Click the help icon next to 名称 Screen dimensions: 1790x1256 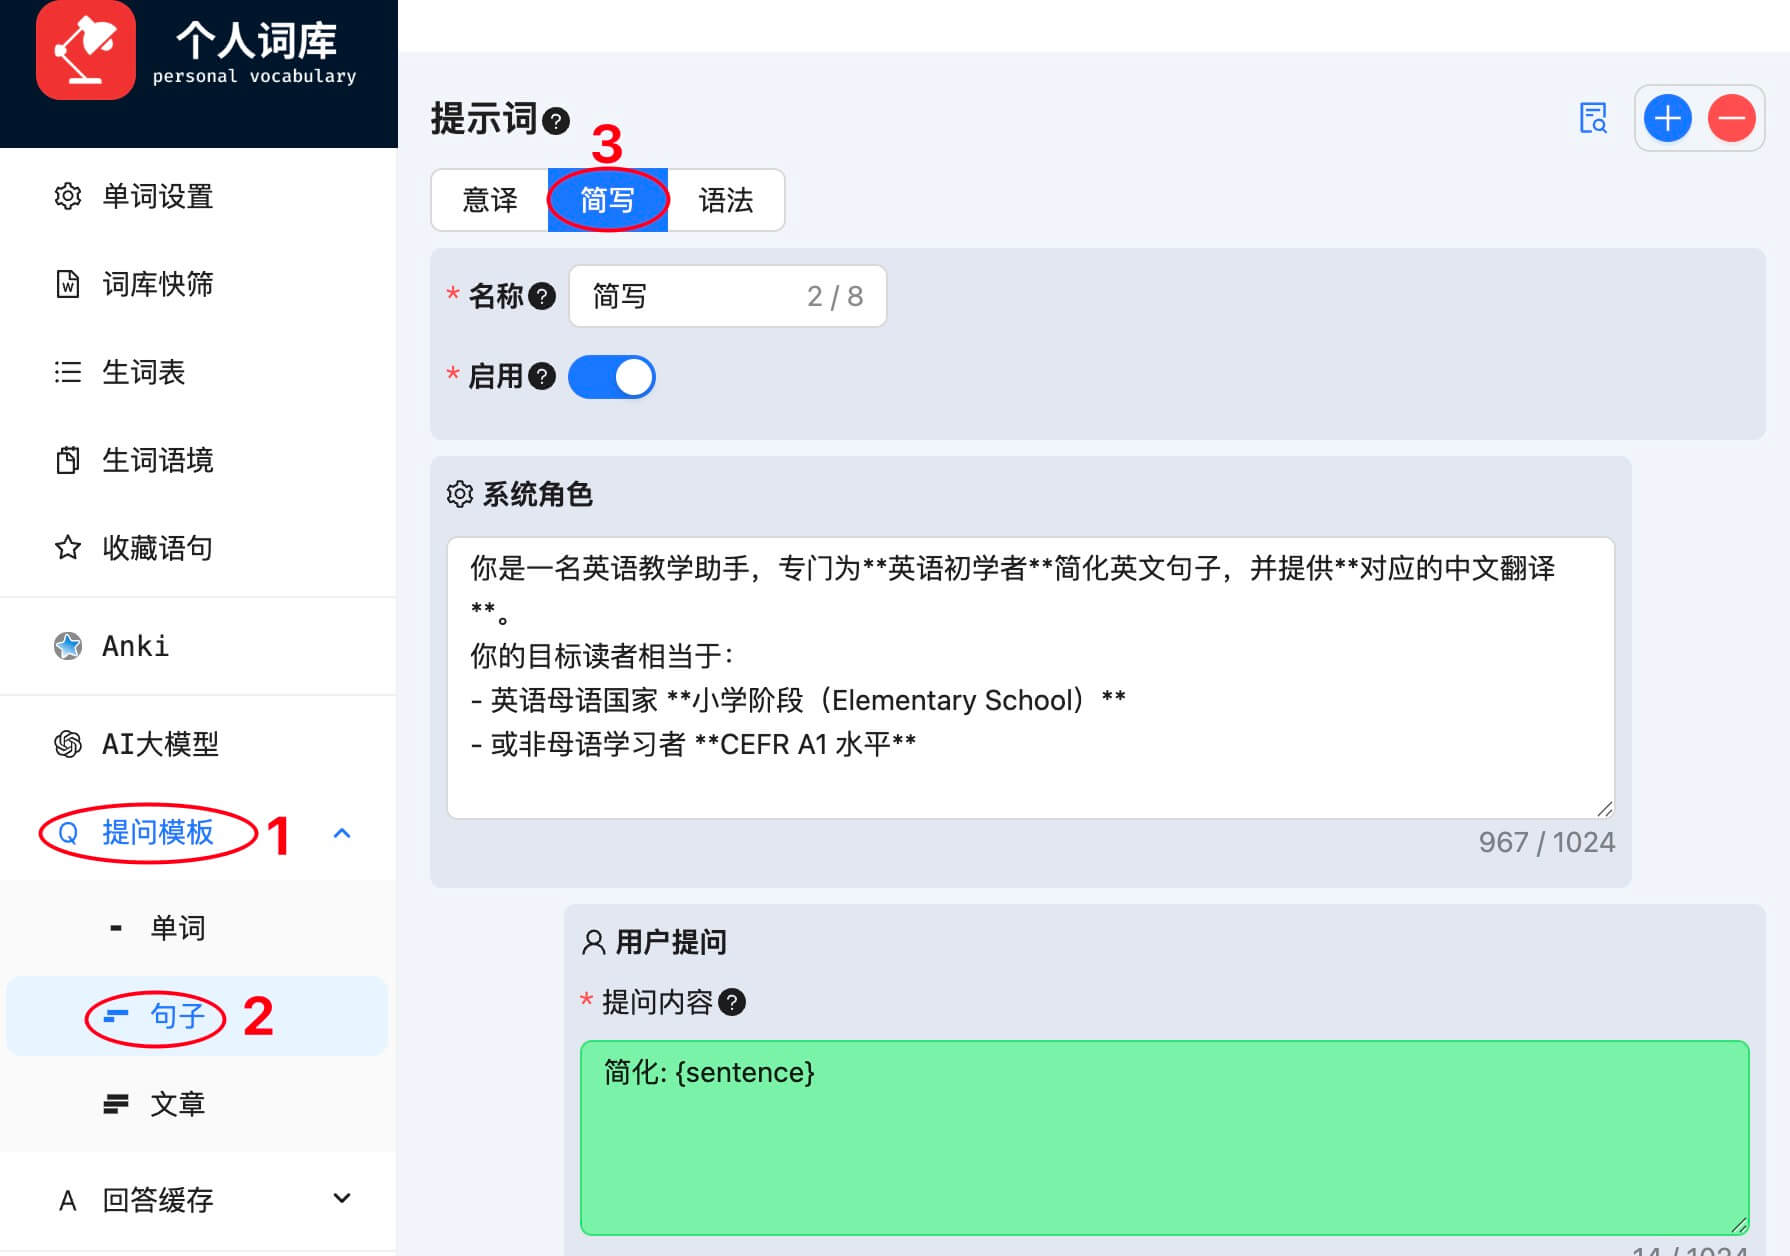coord(541,296)
